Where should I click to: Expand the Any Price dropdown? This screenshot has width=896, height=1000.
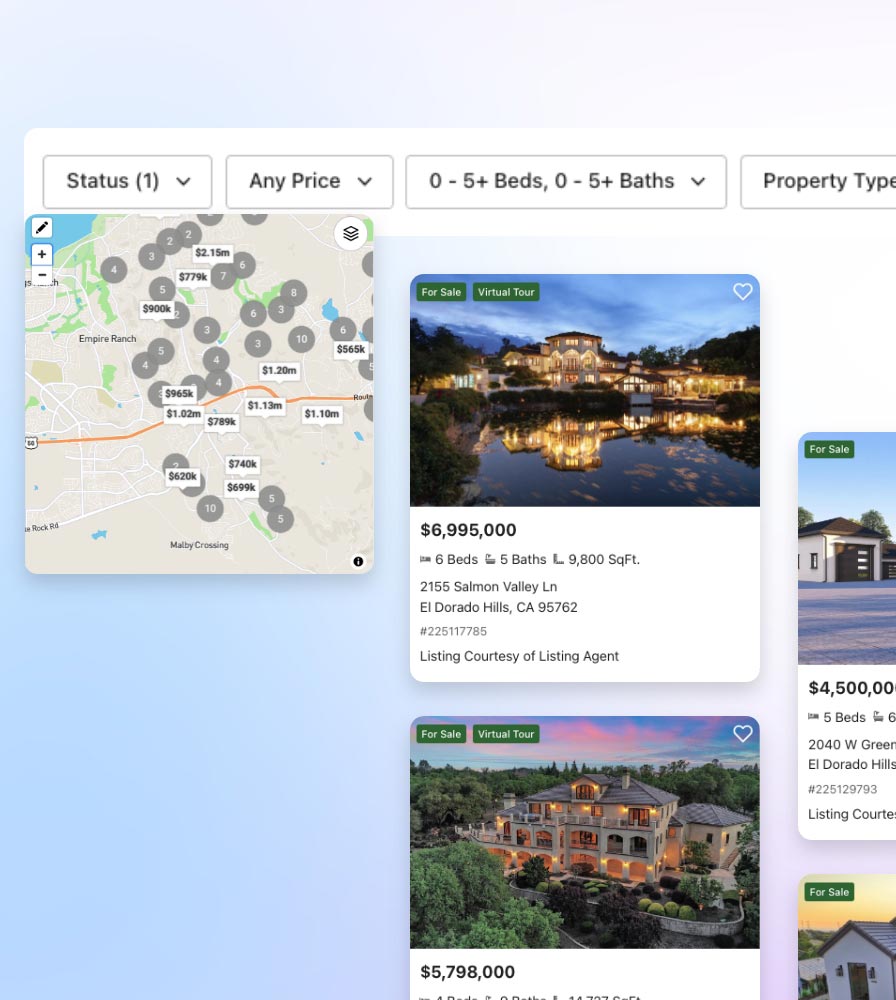(x=309, y=181)
